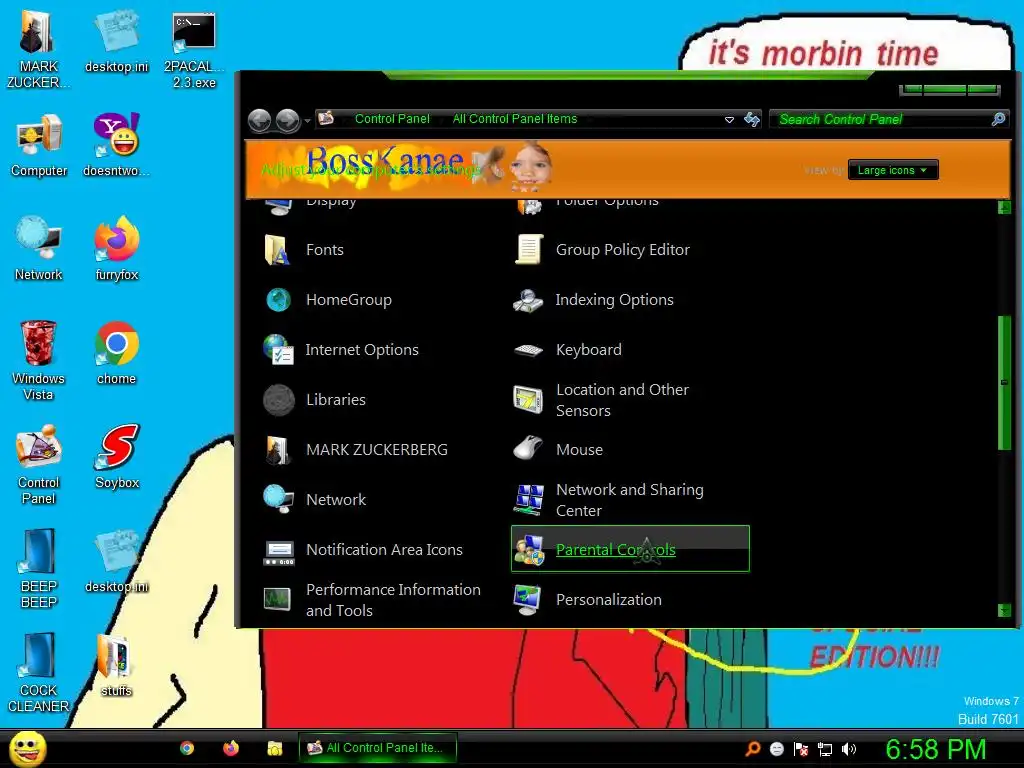Open the Keyboard icon
The width and height of the screenshot is (1024, 768).
pos(528,351)
